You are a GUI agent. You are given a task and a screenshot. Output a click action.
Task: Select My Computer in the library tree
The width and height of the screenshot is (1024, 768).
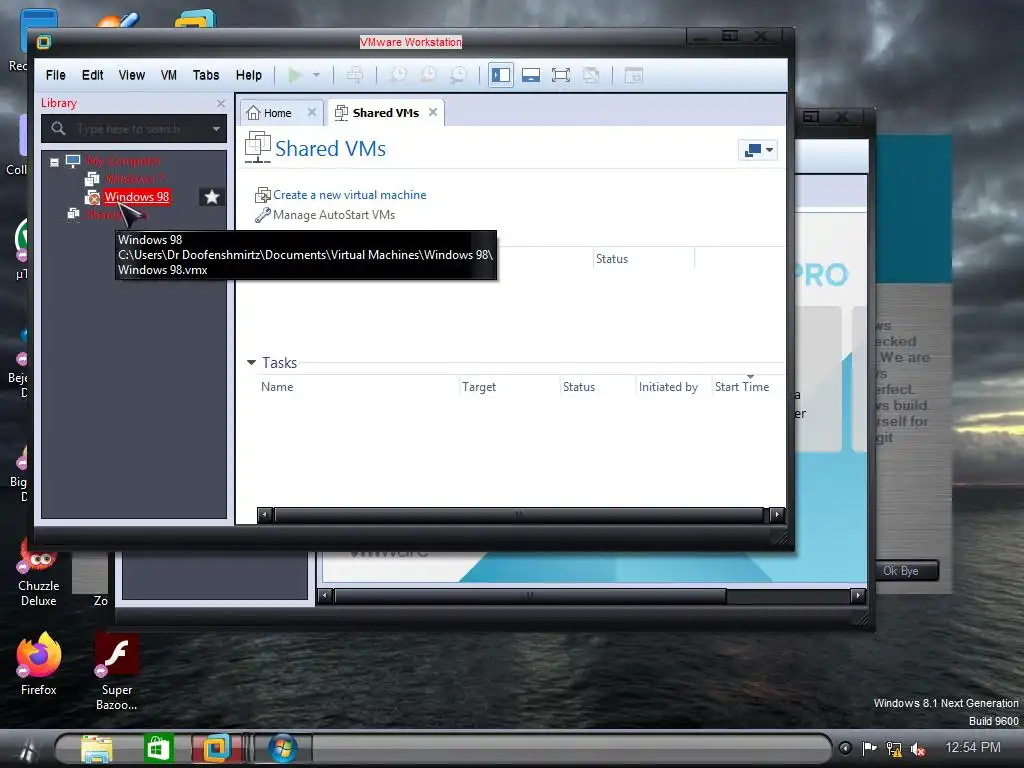pos(123,161)
